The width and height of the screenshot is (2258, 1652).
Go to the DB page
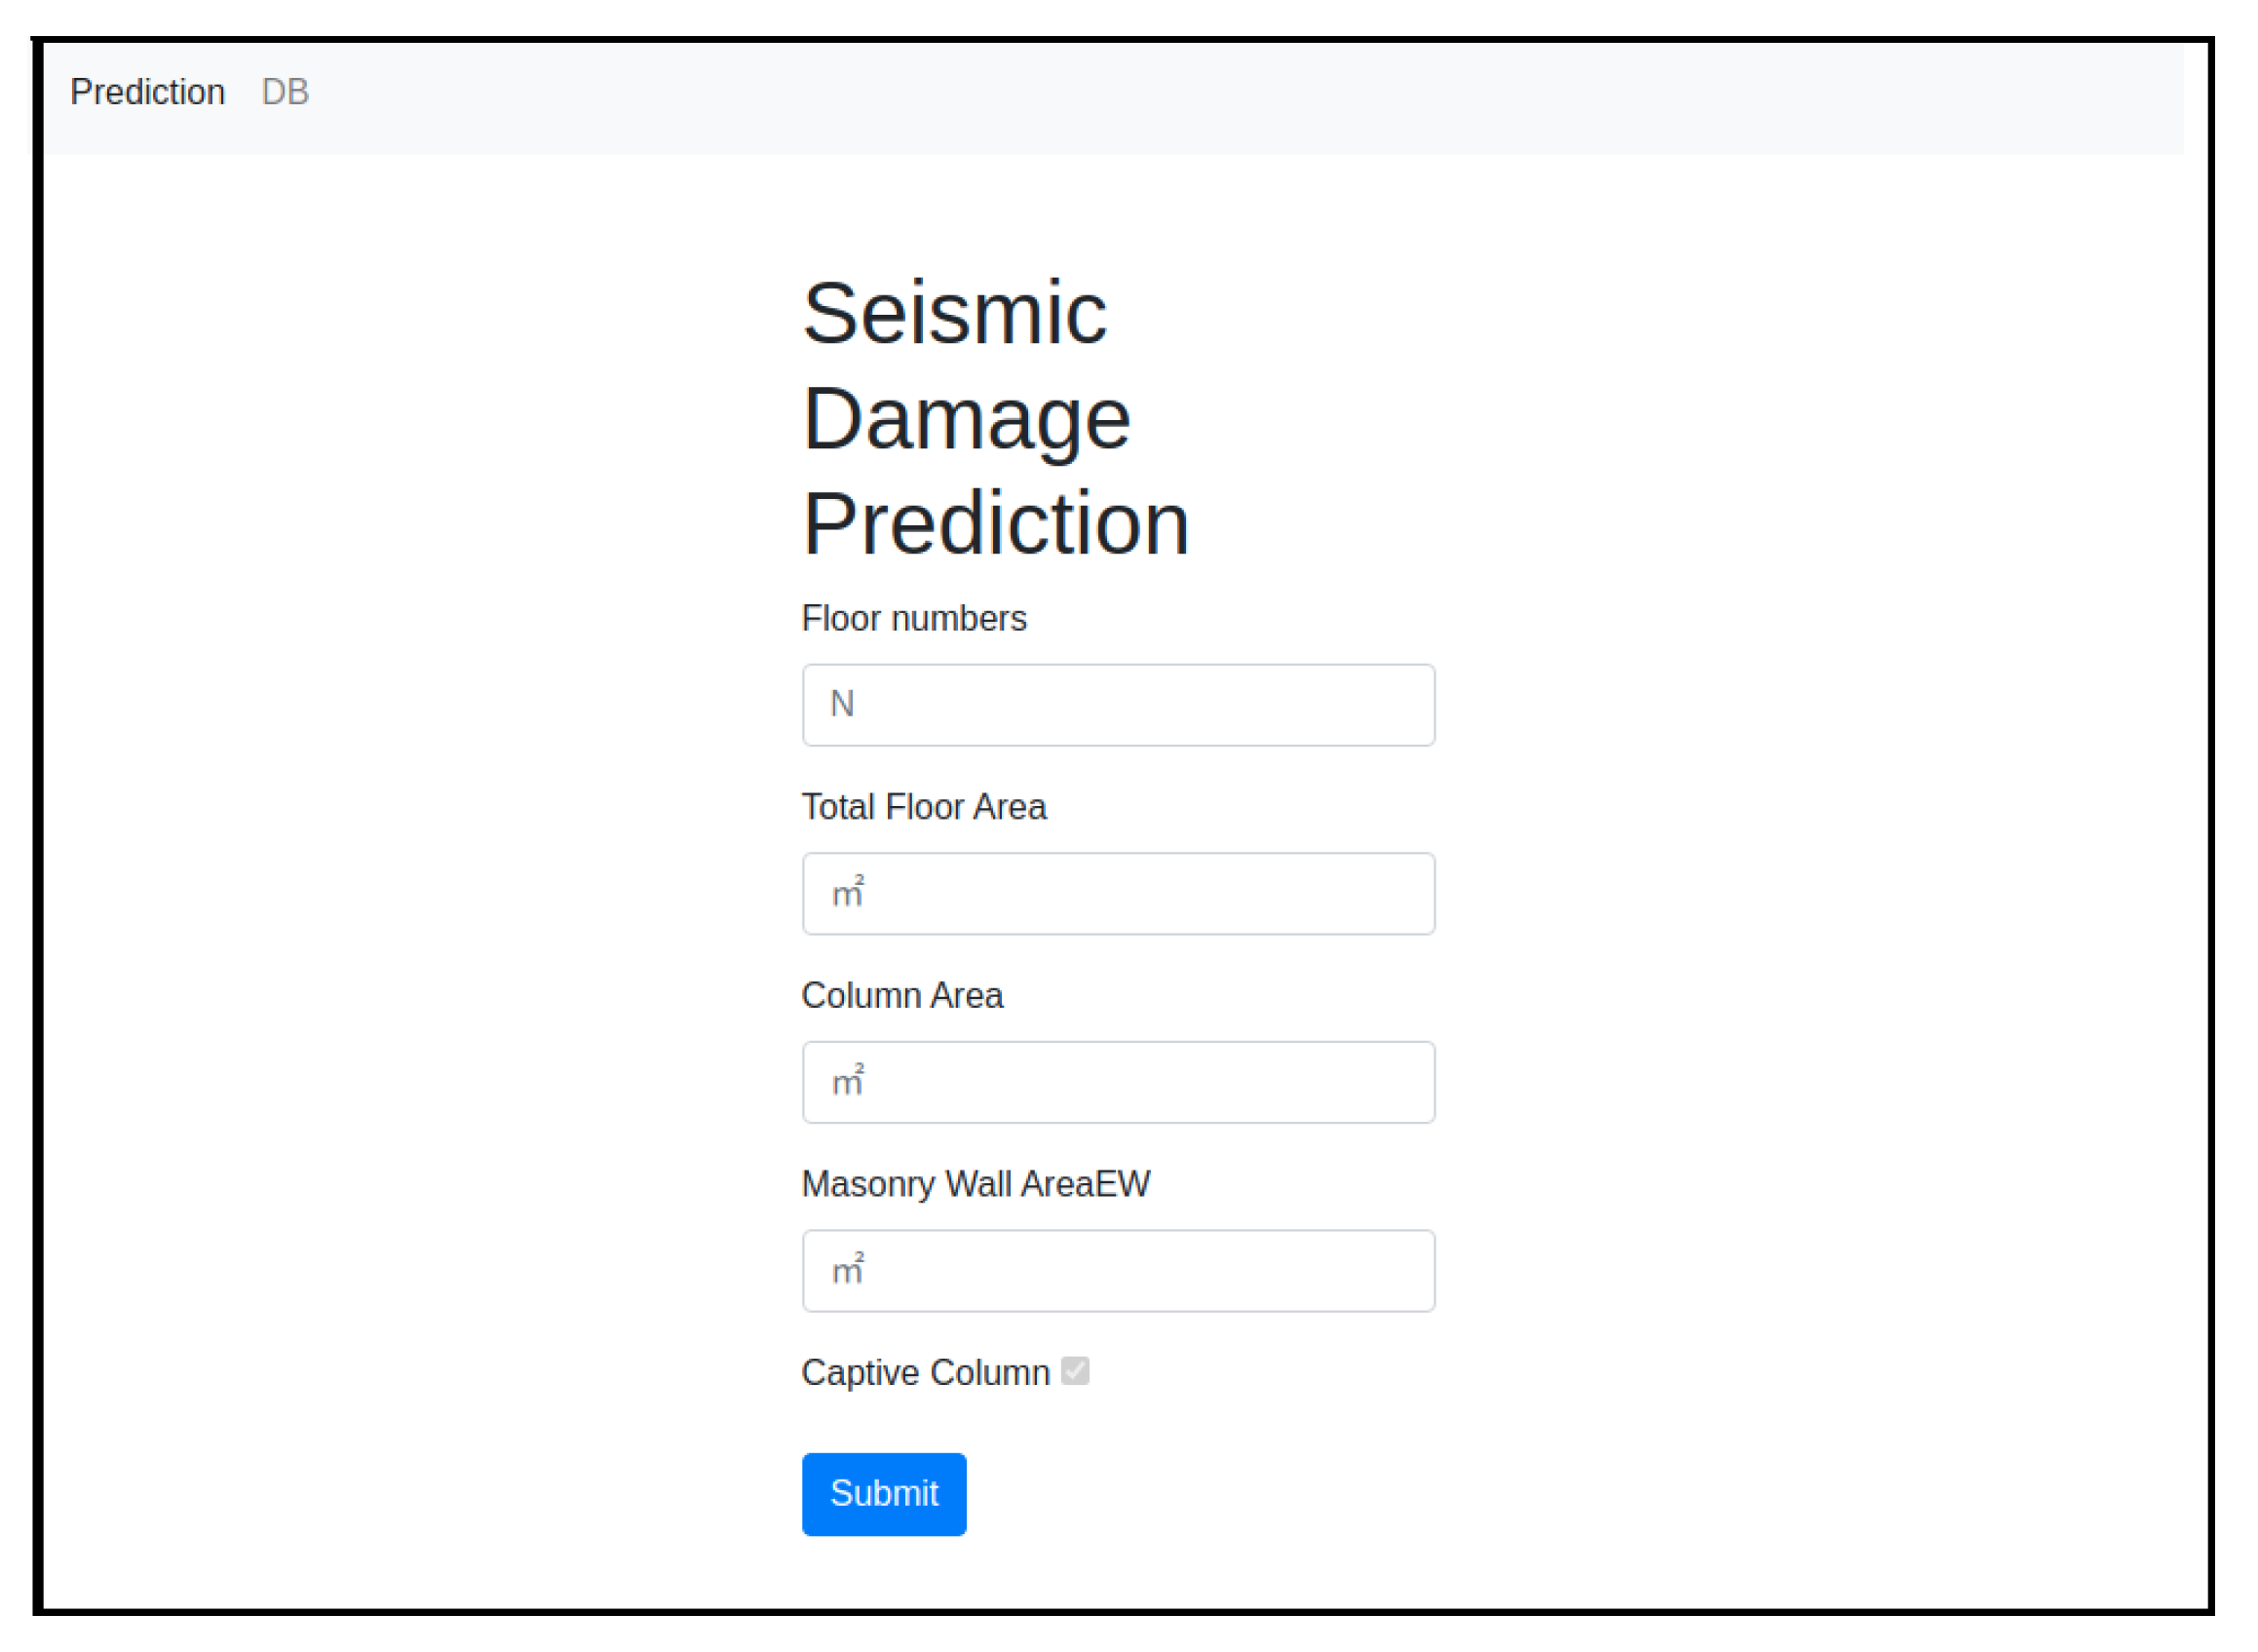(x=285, y=92)
